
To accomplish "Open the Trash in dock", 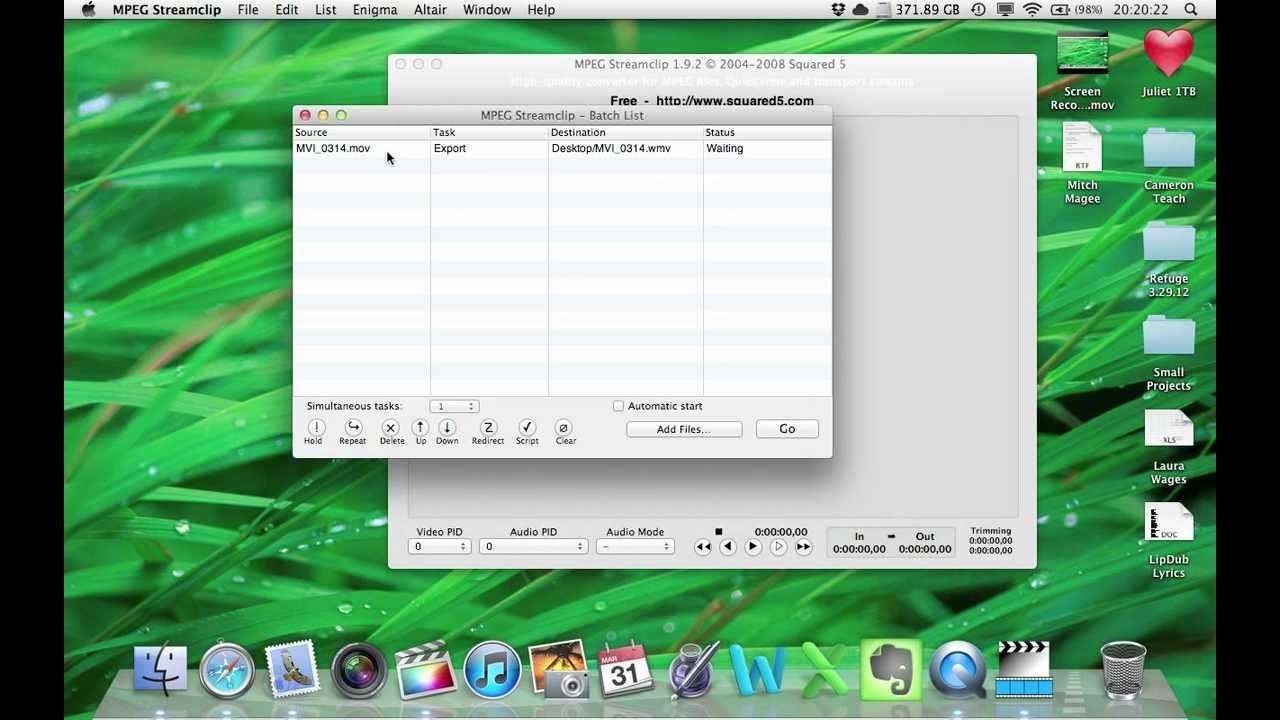I will (1122, 669).
